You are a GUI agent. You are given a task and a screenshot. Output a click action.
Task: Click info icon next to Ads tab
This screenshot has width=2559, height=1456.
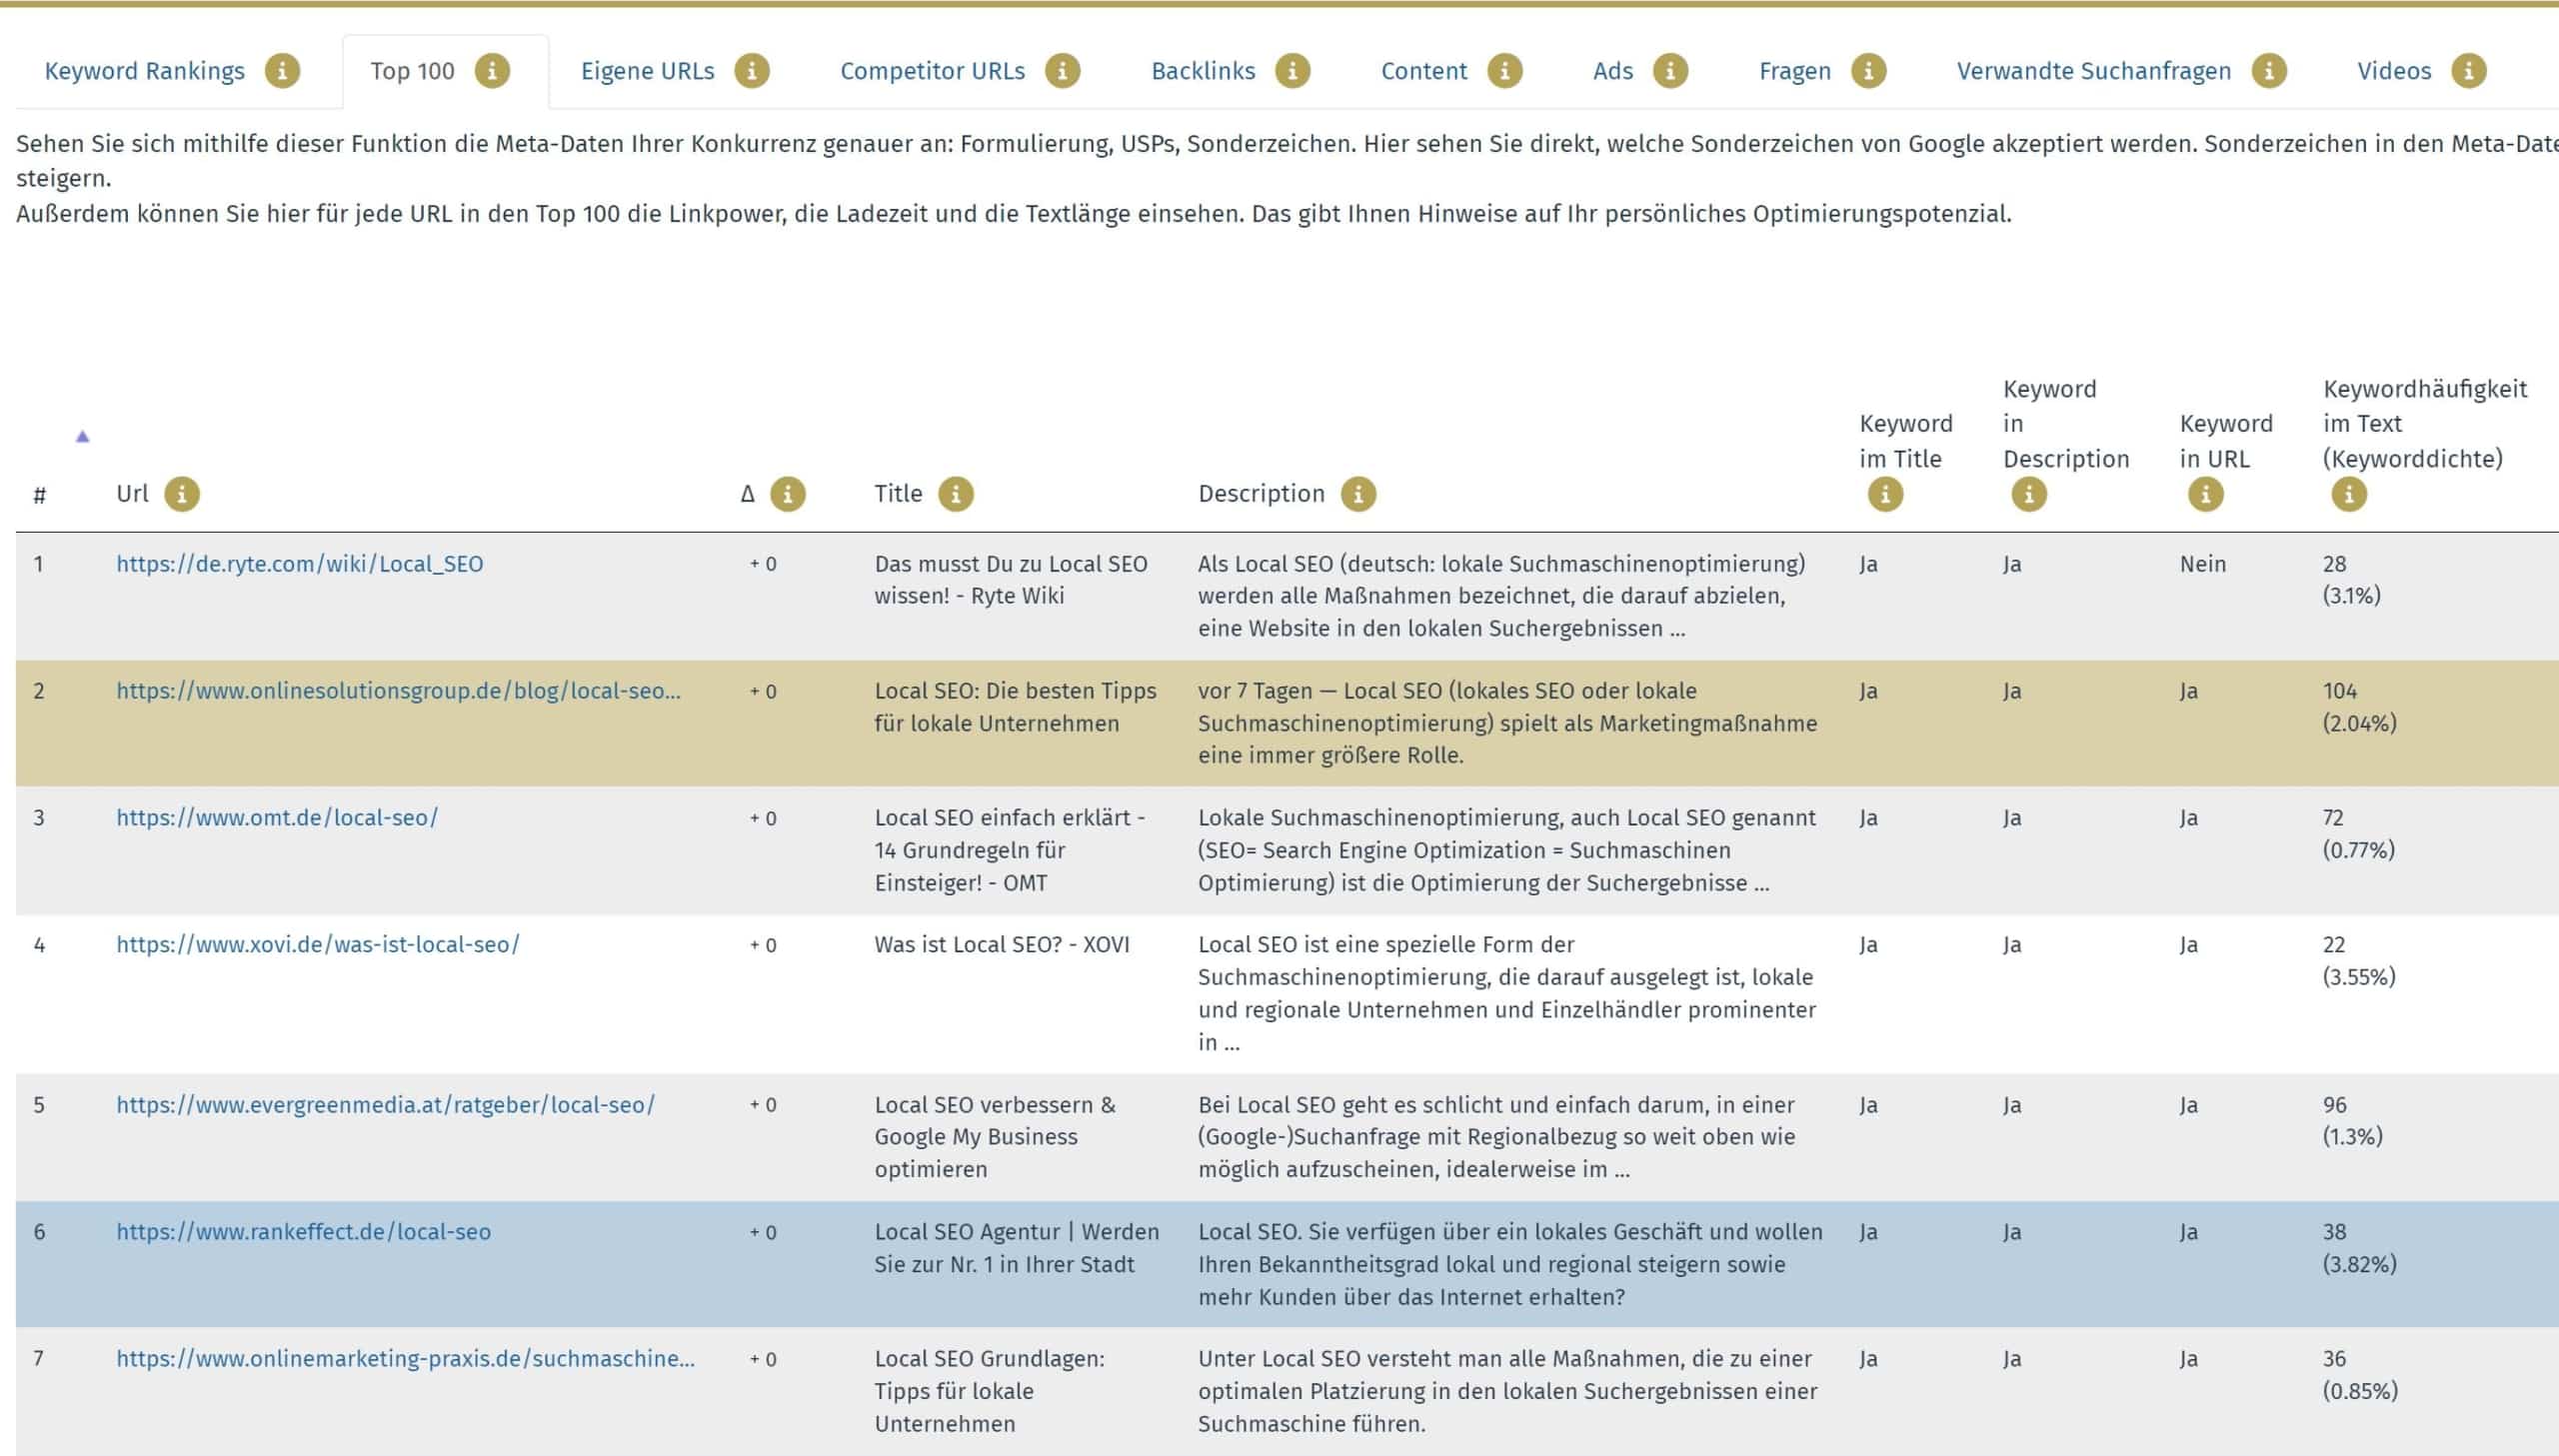tap(1671, 71)
